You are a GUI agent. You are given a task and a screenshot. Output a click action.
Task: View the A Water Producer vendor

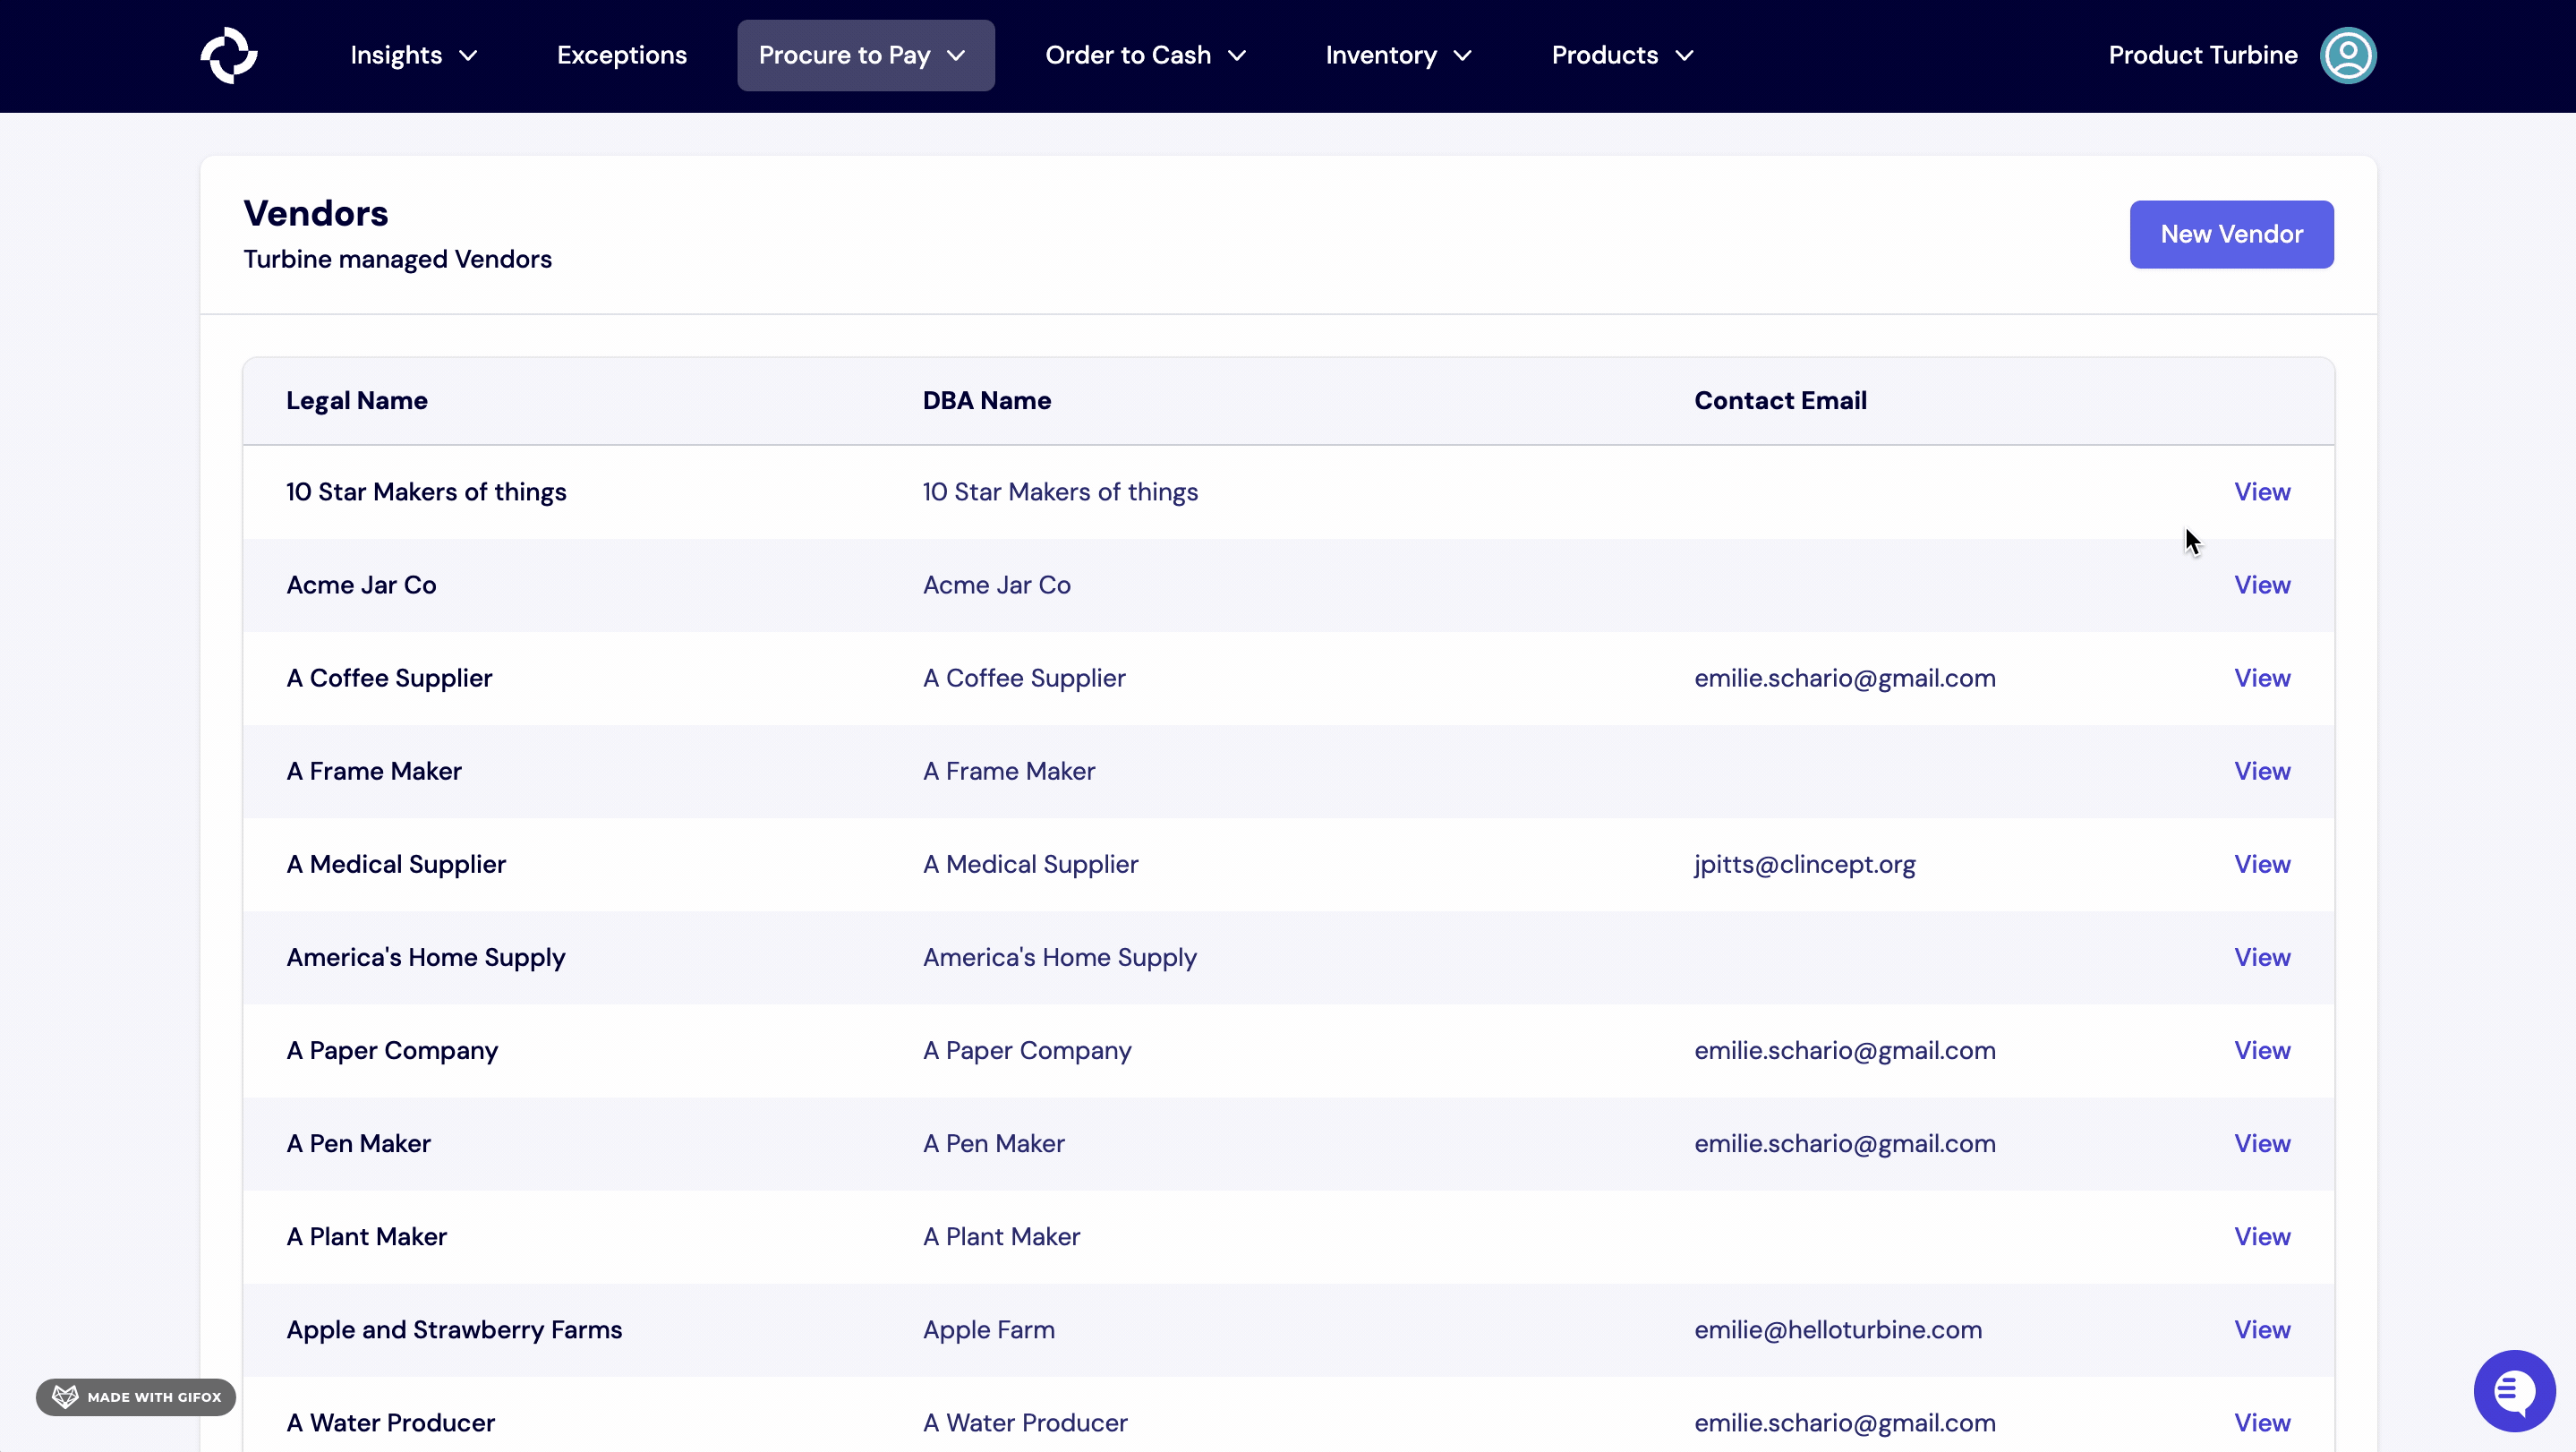[2263, 1422]
